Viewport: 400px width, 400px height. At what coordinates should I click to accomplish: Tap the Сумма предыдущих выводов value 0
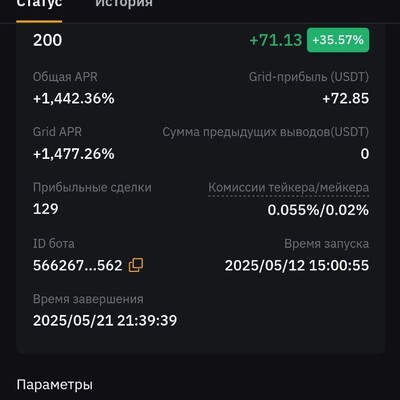tap(365, 154)
